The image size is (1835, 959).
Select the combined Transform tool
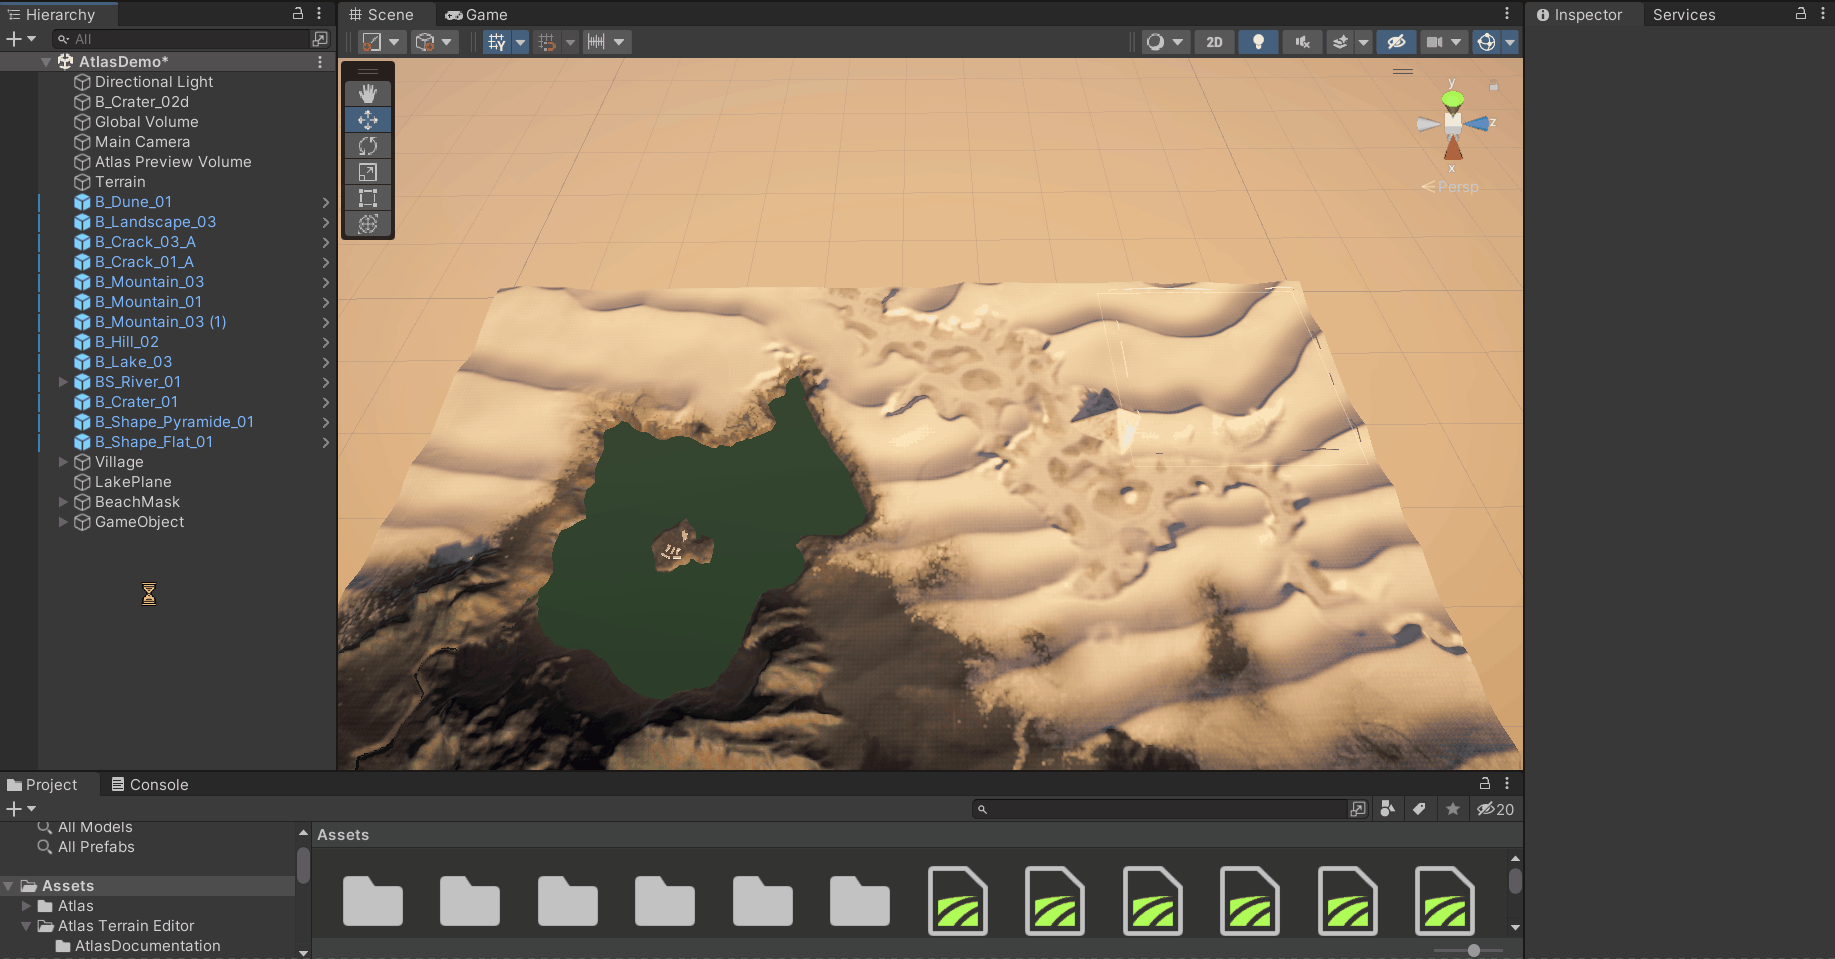point(368,224)
